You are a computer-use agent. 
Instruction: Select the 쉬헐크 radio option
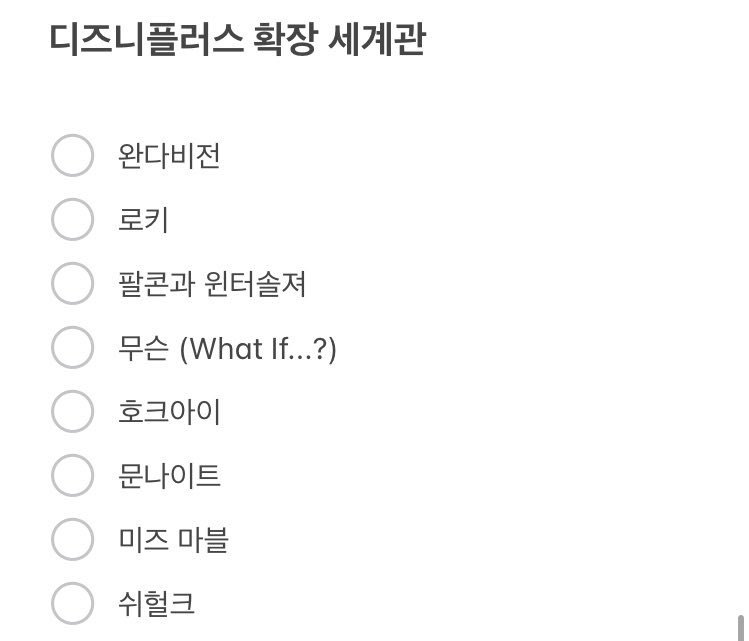tap(72, 604)
